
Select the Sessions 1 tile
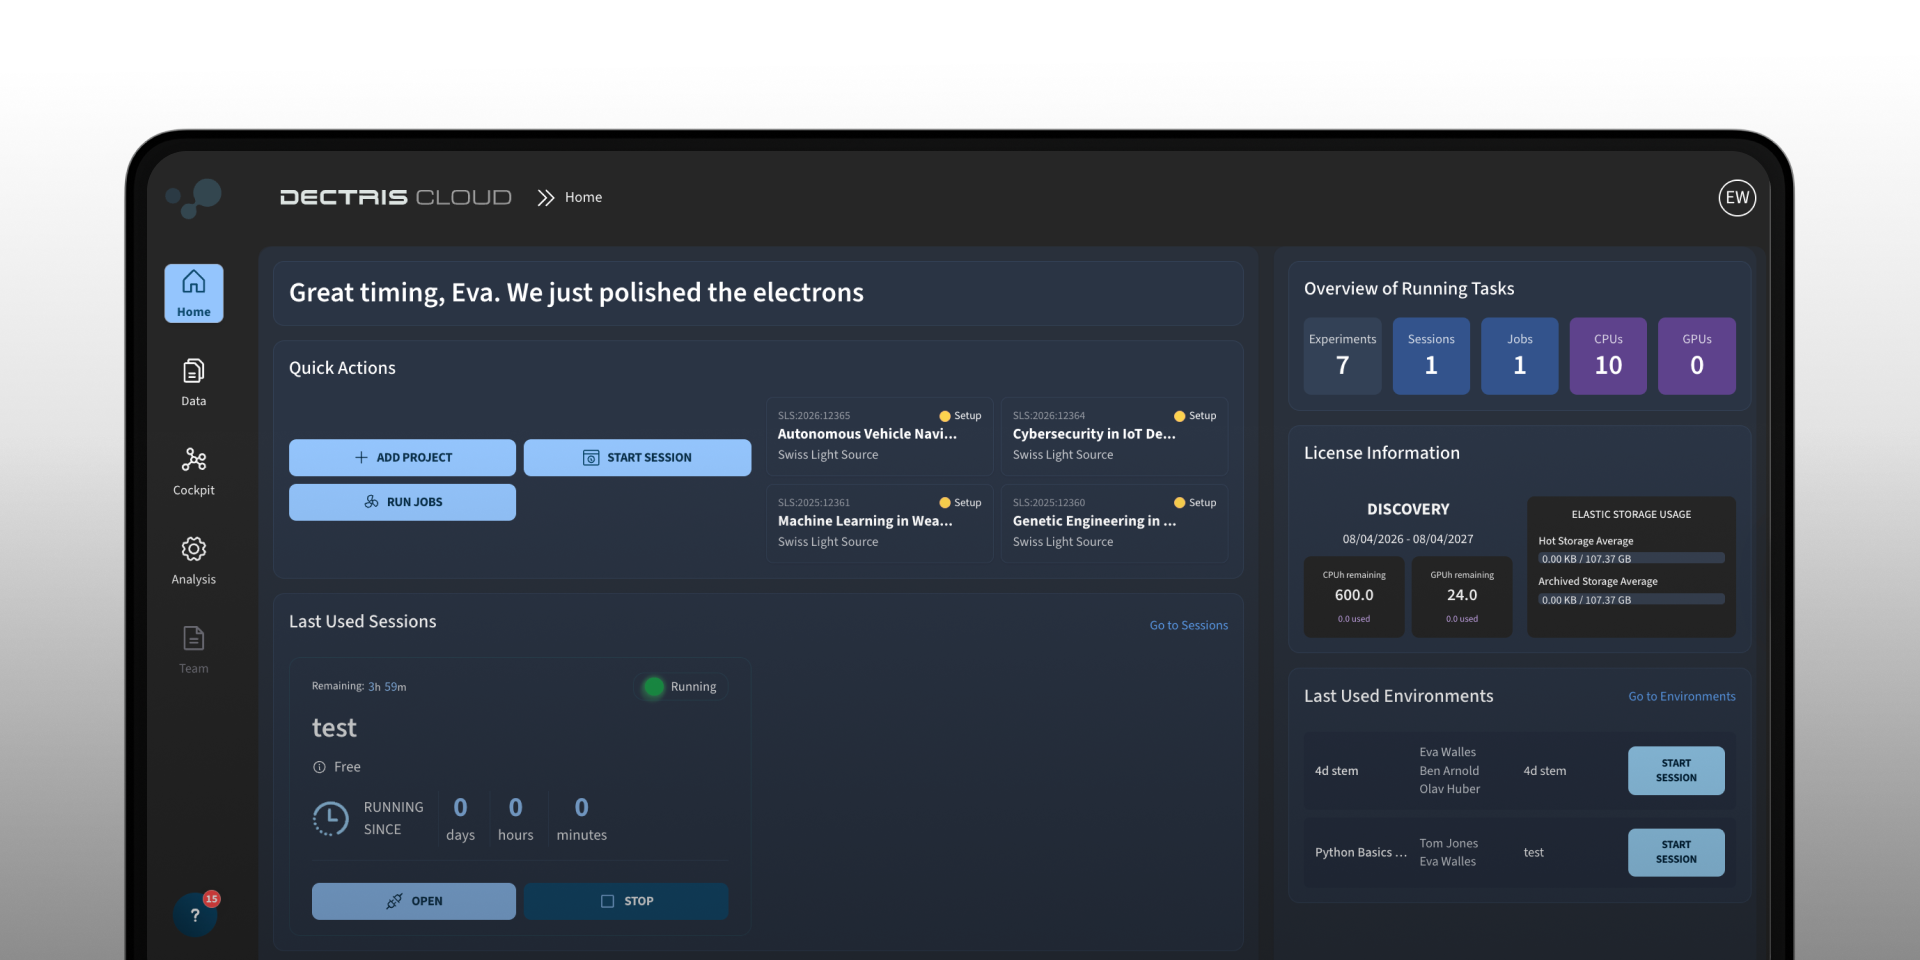point(1431,356)
